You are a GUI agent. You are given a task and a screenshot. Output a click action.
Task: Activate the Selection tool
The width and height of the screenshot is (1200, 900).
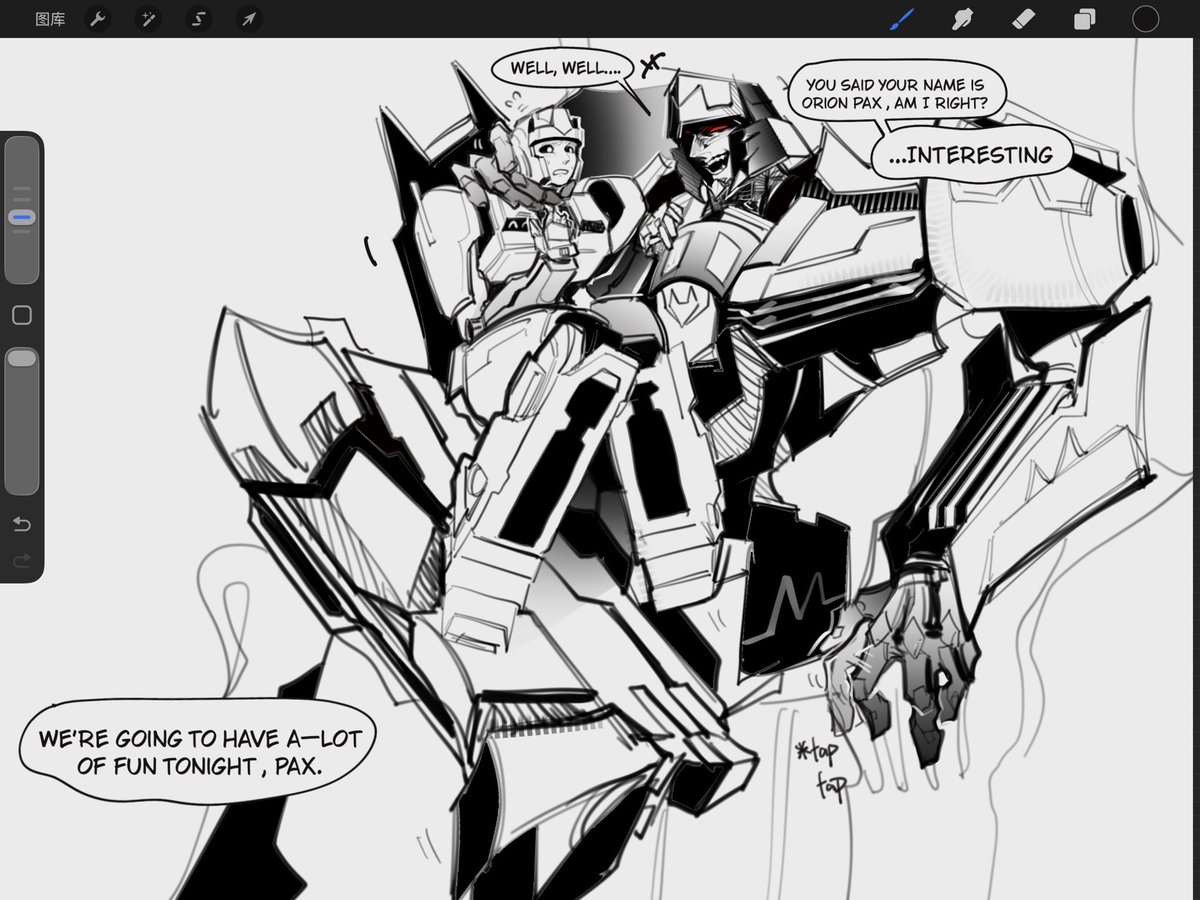point(198,19)
